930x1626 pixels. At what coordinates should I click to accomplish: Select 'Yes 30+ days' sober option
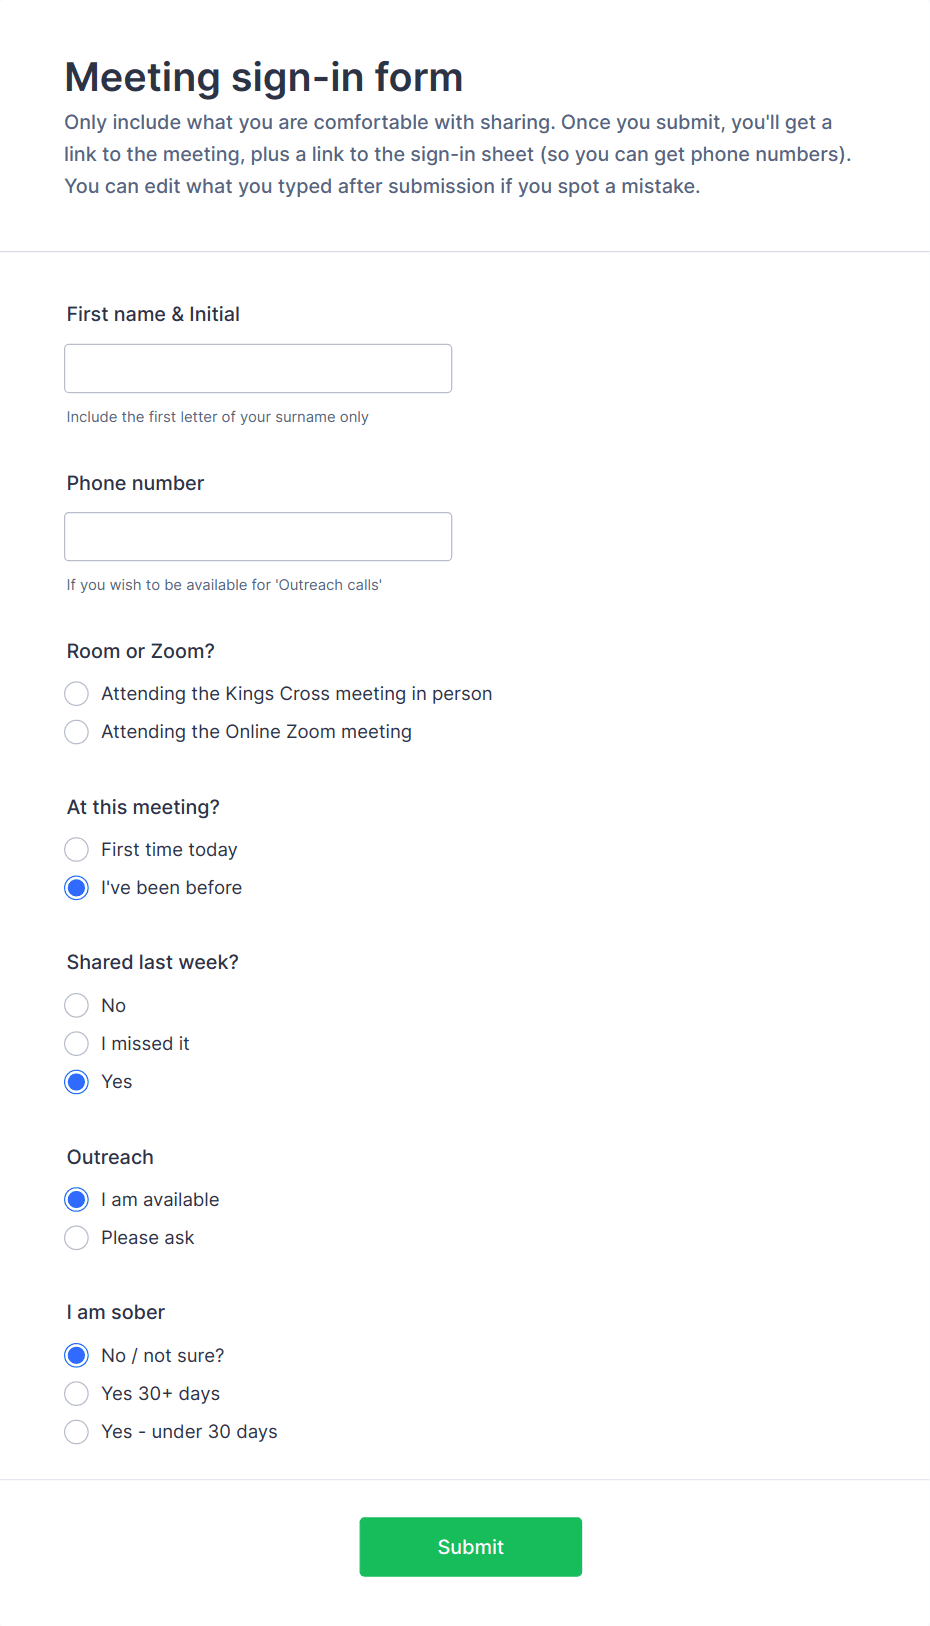76,1393
